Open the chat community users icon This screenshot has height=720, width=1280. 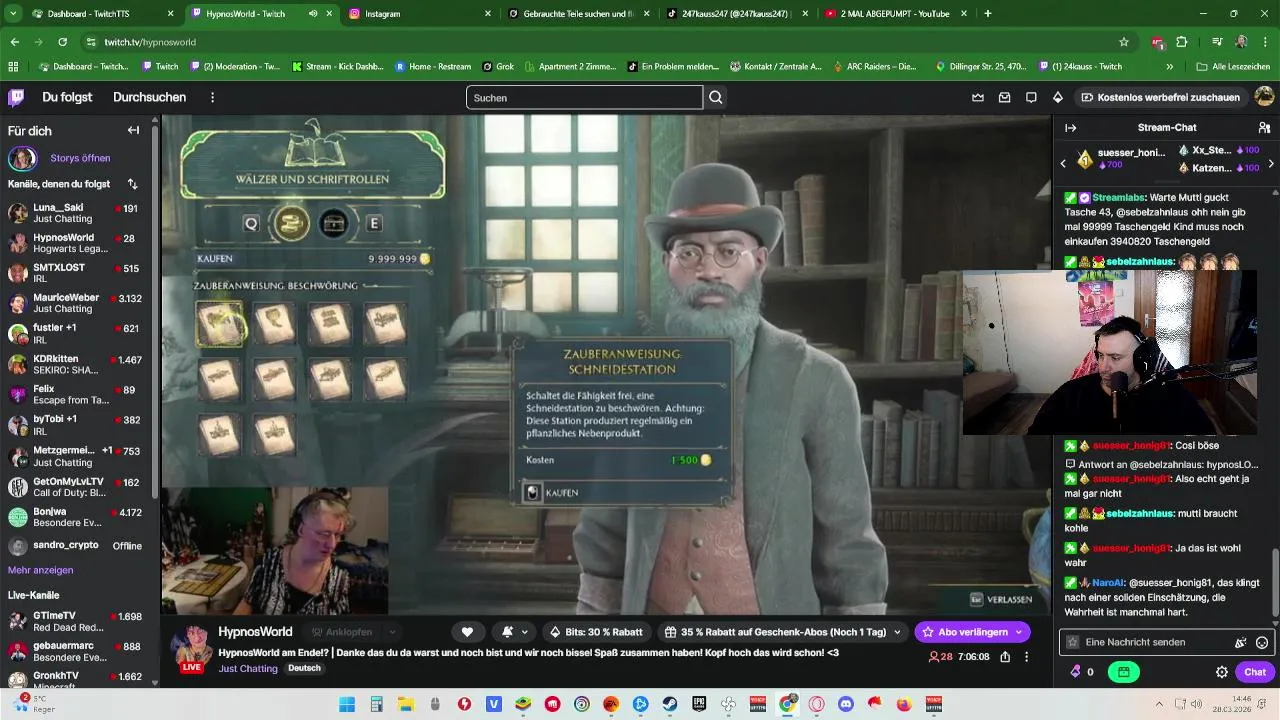(1264, 128)
